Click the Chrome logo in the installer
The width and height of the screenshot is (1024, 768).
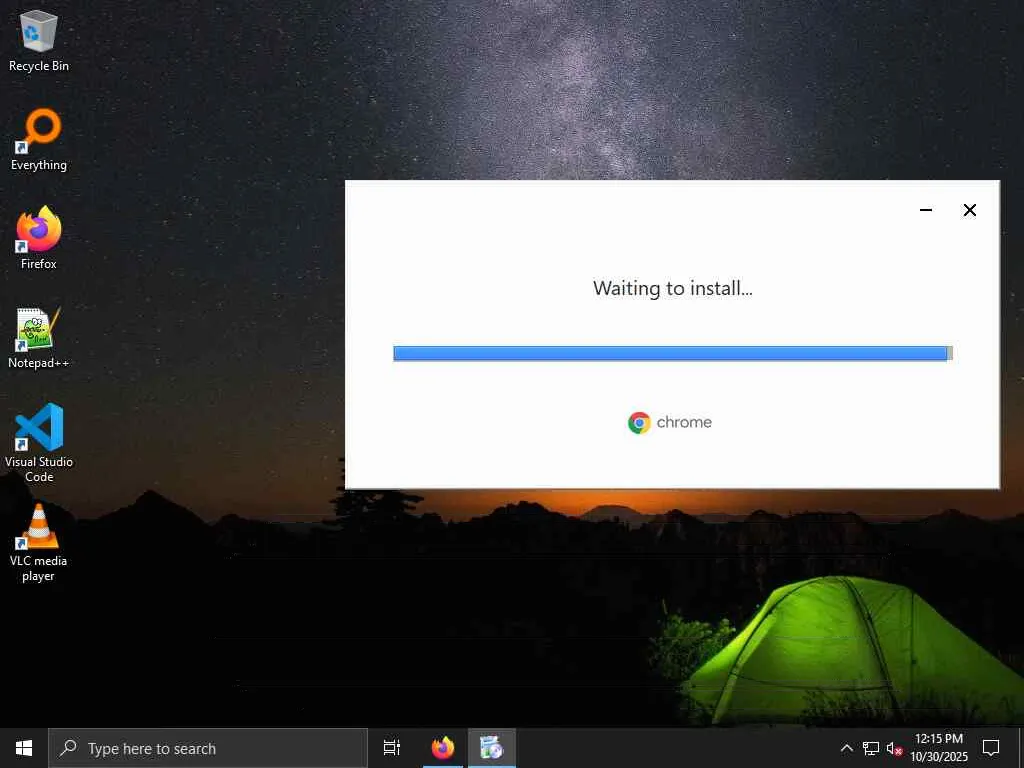[639, 423]
